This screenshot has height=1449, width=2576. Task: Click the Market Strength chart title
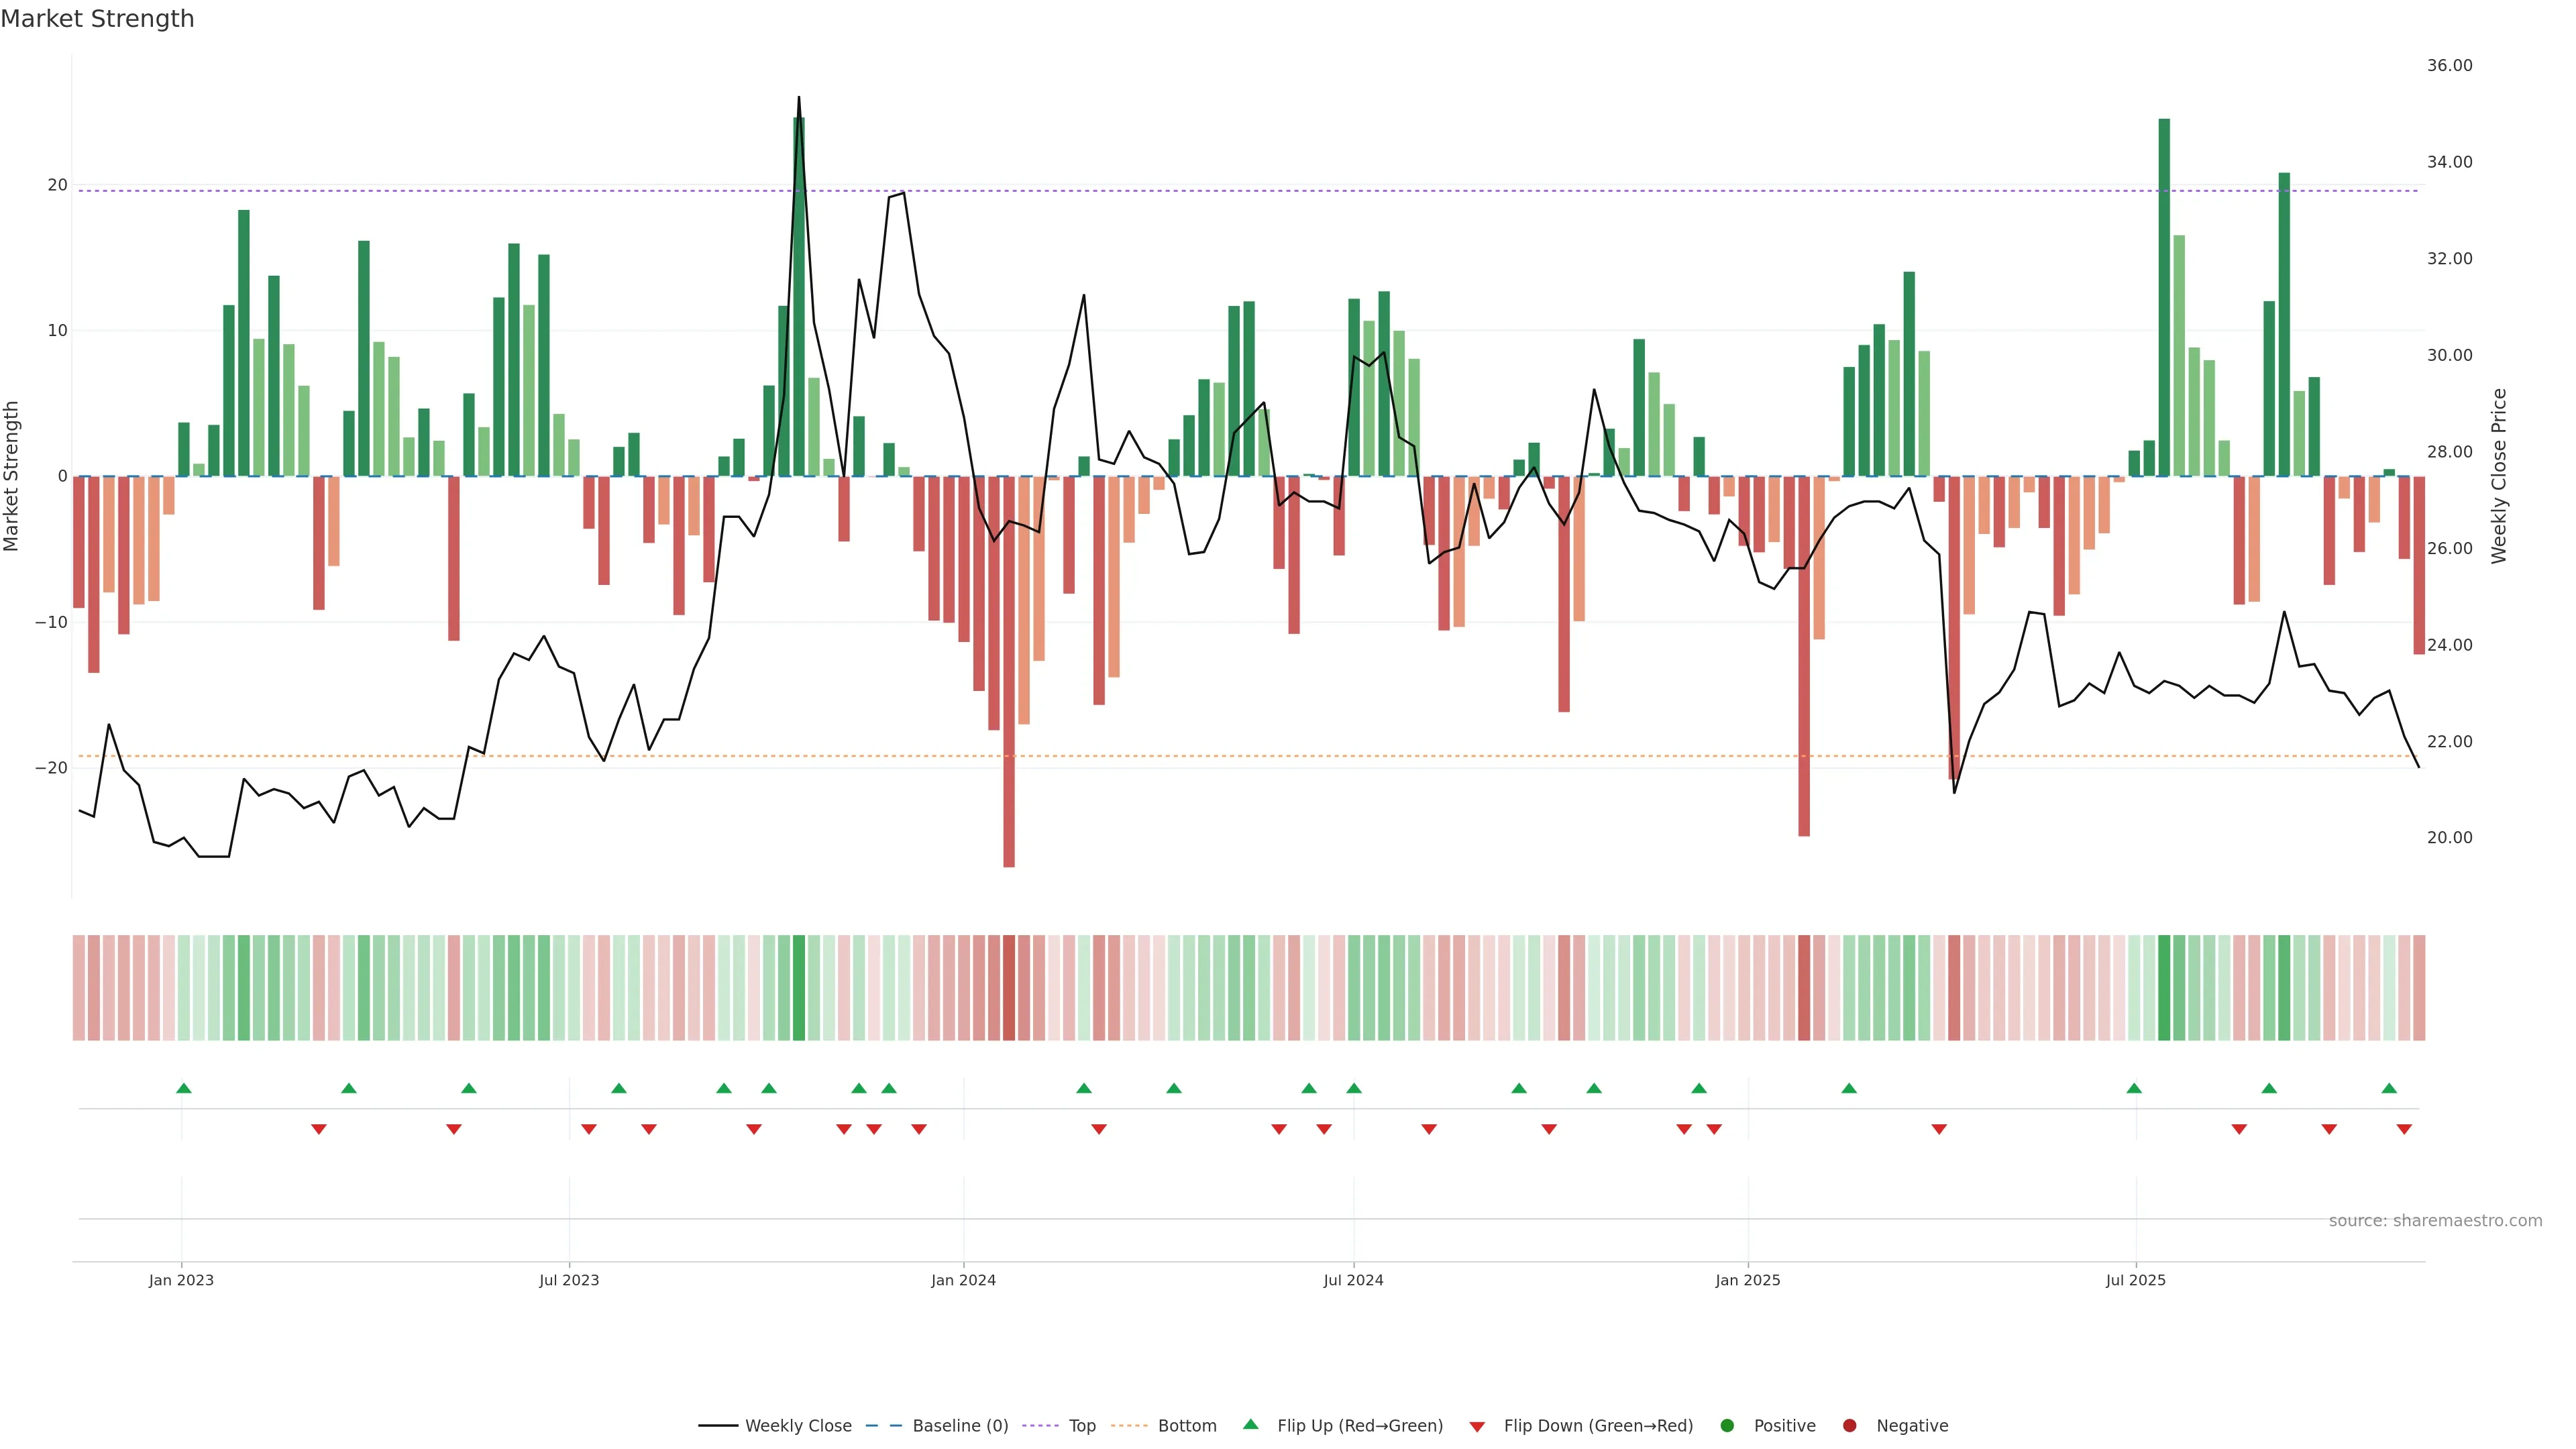97,19
